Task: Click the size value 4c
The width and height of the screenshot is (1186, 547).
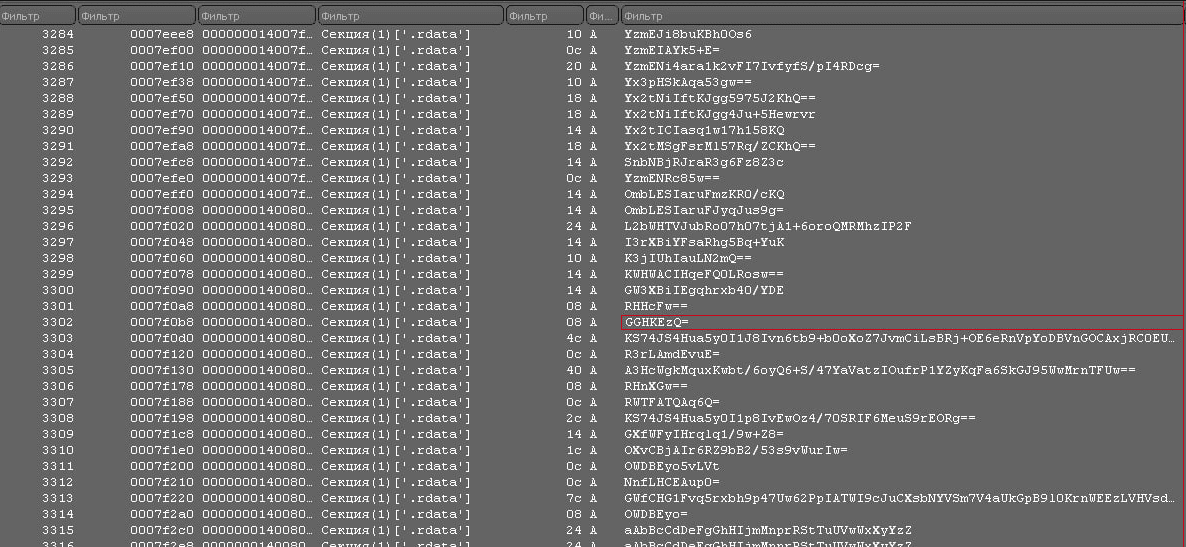Action: [574, 338]
